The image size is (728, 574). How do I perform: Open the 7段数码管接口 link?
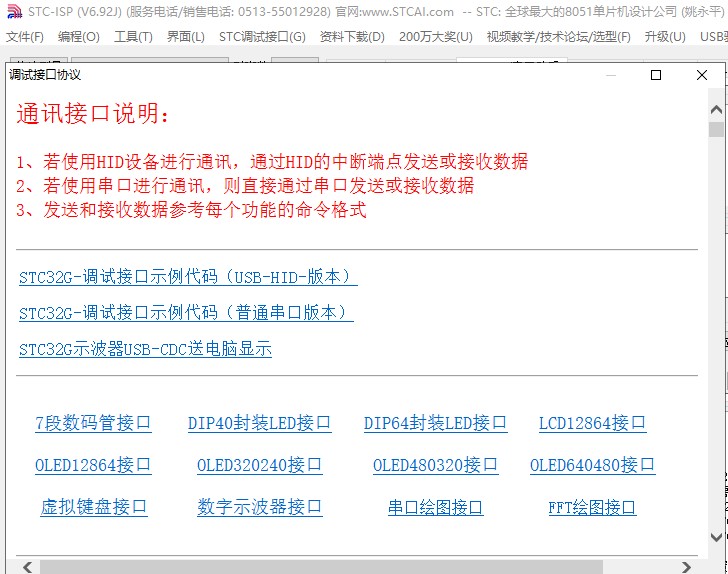coord(93,423)
